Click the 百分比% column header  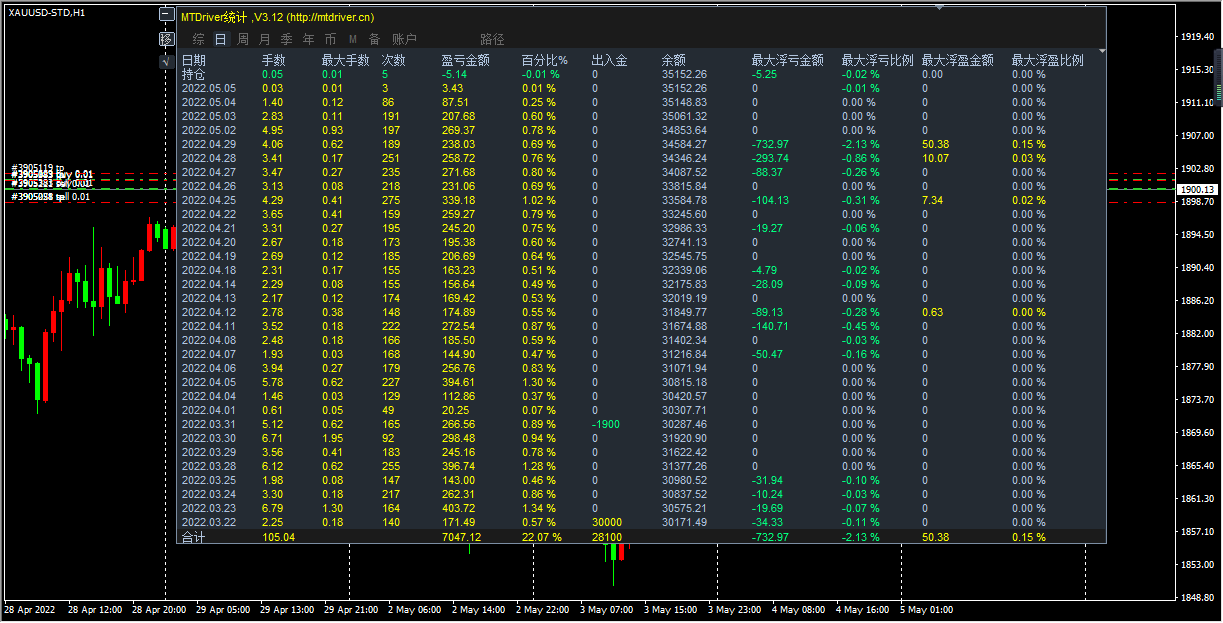544,60
